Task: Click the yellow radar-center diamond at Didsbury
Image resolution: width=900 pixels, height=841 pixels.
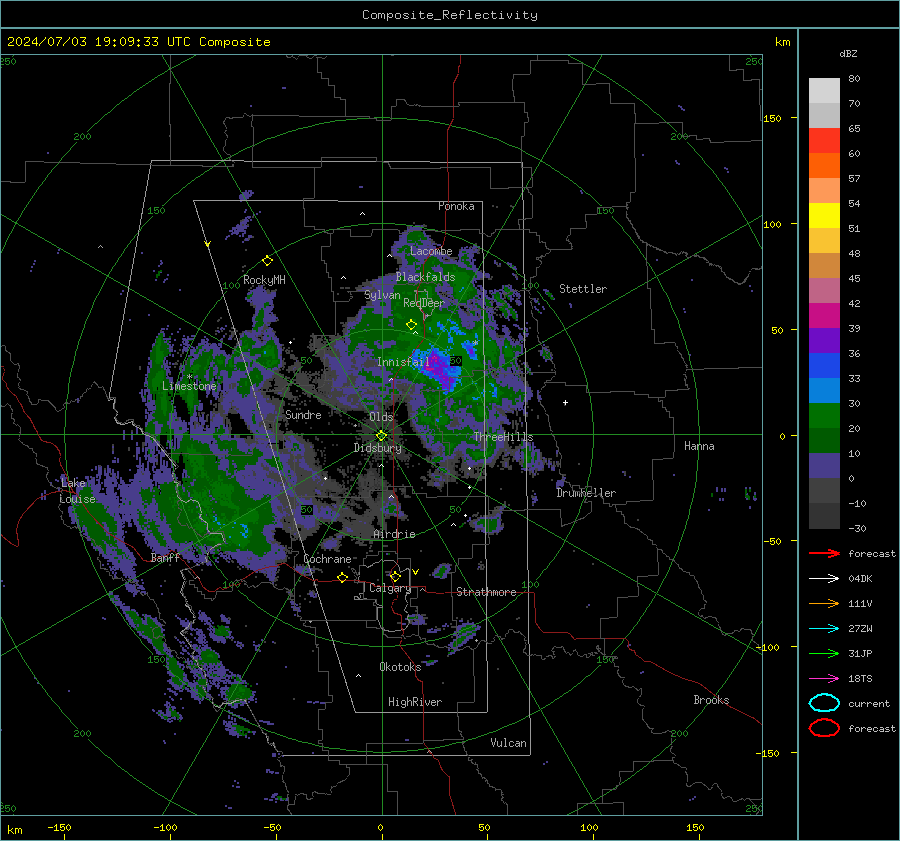Action: click(x=381, y=436)
